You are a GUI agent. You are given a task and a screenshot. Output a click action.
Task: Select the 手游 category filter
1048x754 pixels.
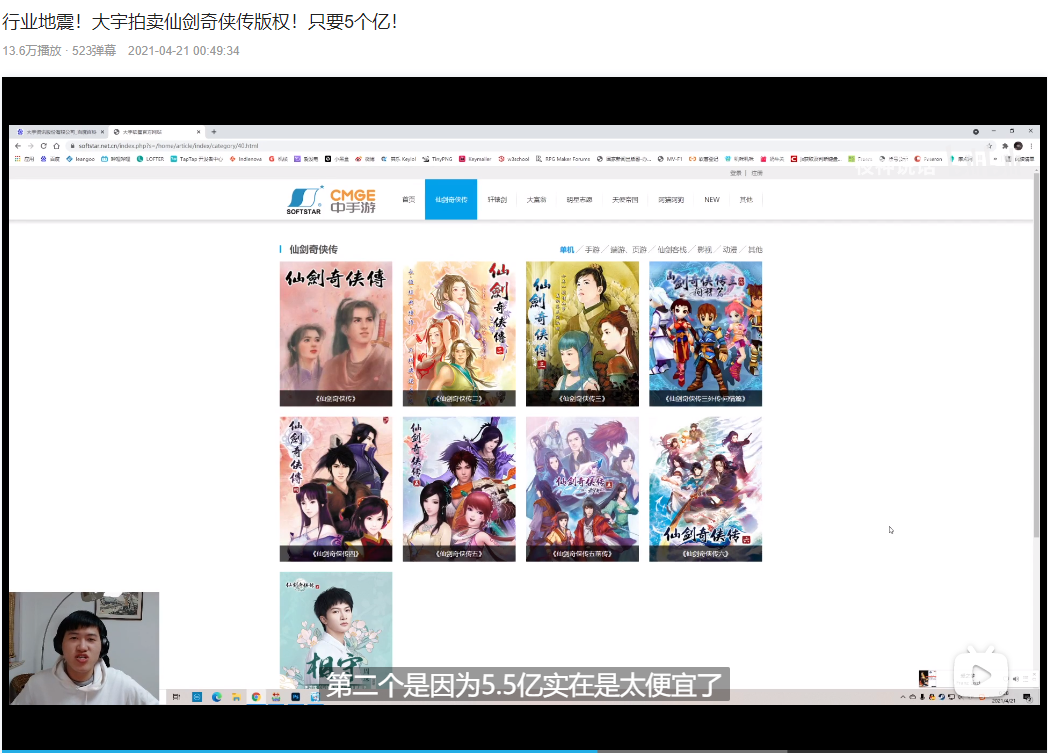[x=592, y=249]
